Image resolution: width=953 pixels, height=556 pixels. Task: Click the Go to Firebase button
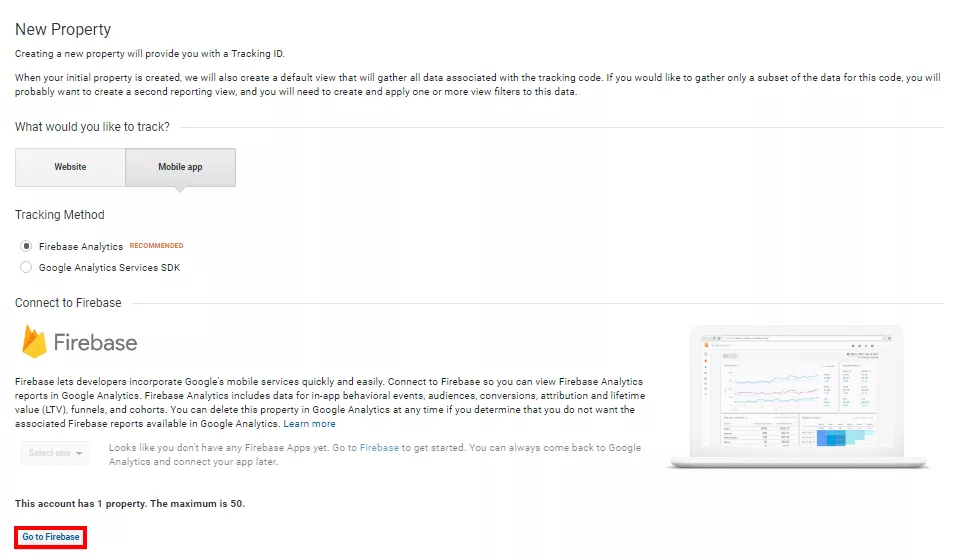click(x=51, y=537)
